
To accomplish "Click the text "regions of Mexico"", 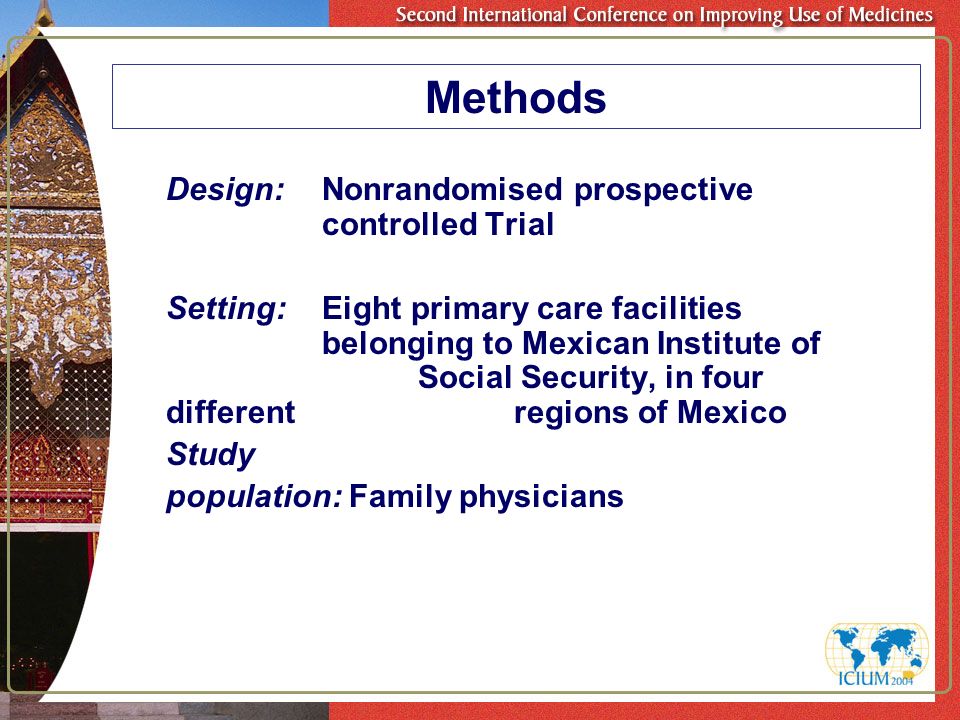I will click(650, 413).
